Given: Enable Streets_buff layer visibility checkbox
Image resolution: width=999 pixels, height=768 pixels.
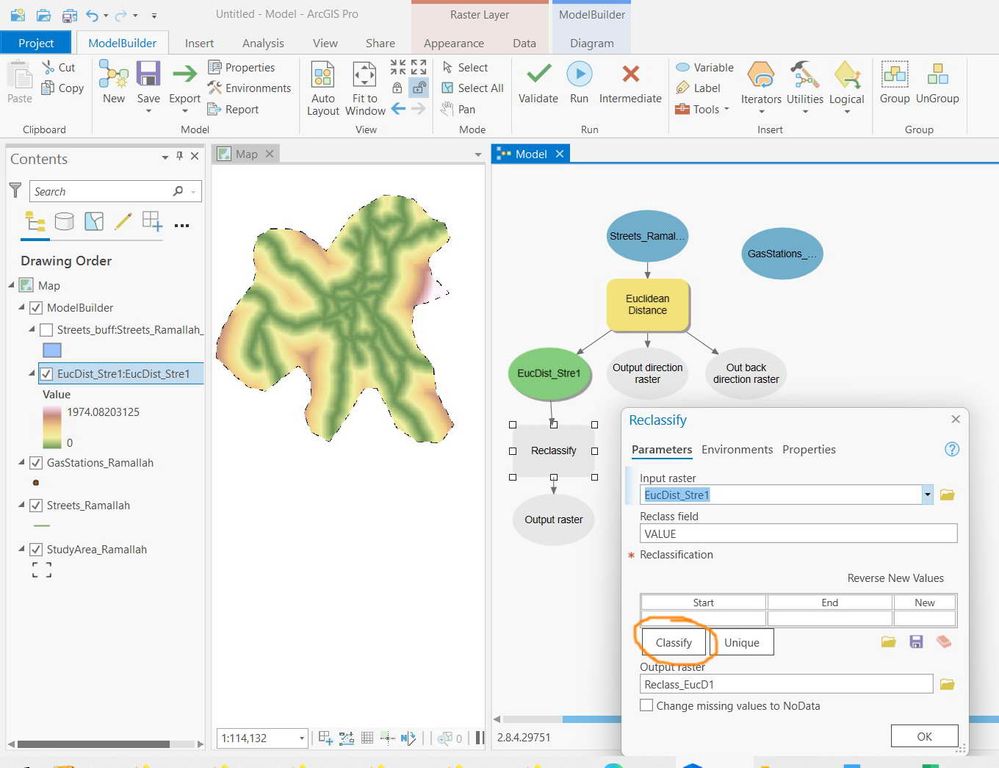Looking at the screenshot, I should point(46,330).
